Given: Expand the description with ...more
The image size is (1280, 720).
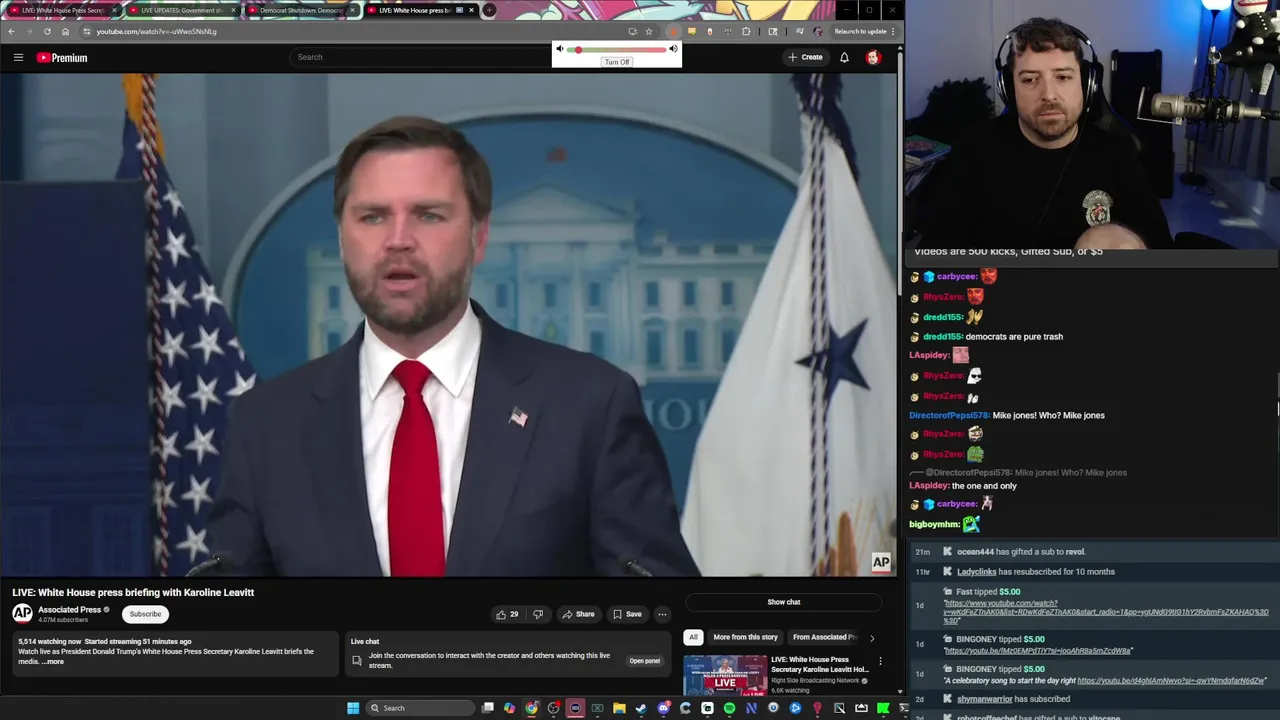Looking at the screenshot, I should (x=52, y=661).
